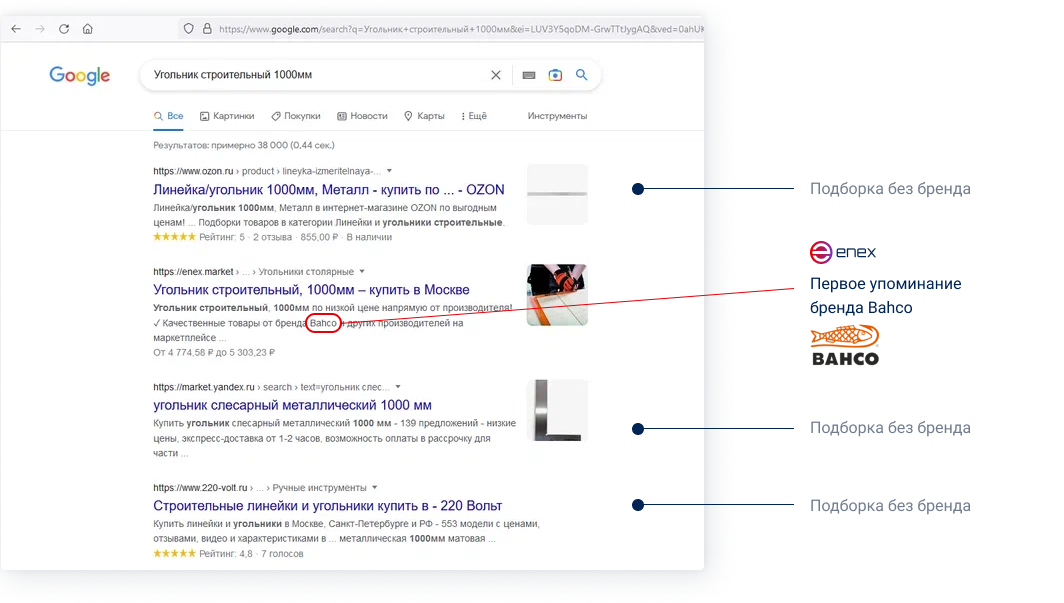Expand the Ещё menu
The width and height of the screenshot is (1064, 603).
(x=474, y=116)
